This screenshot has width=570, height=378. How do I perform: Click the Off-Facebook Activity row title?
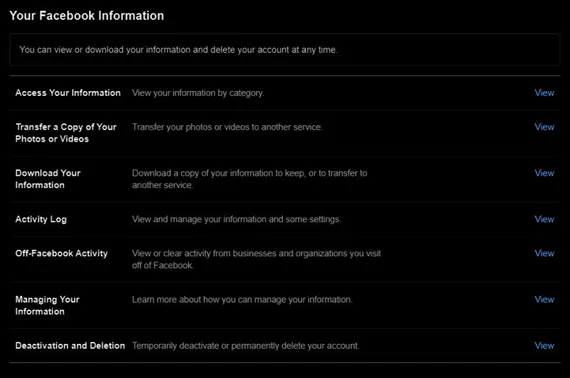click(61, 254)
